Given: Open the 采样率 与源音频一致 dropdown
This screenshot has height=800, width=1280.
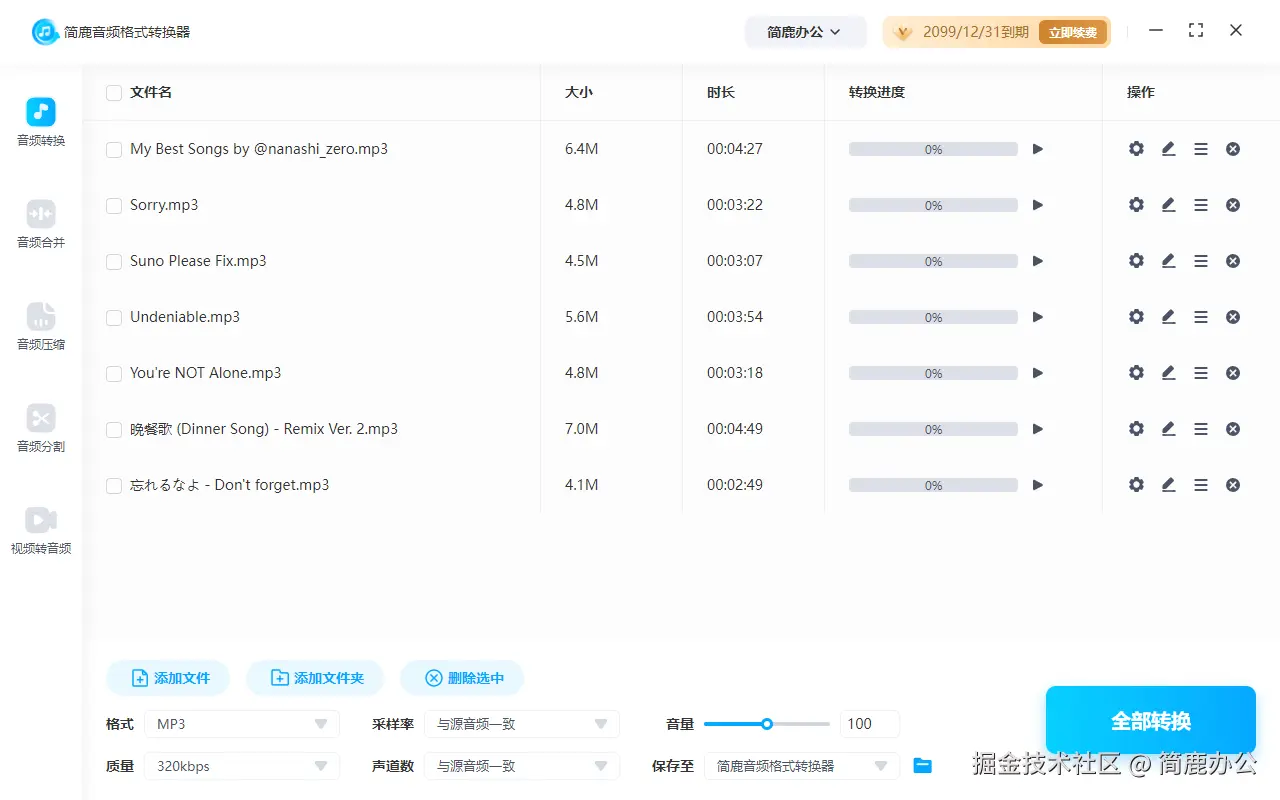Looking at the screenshot, I should pyautogui.click(x=521, y=723).
